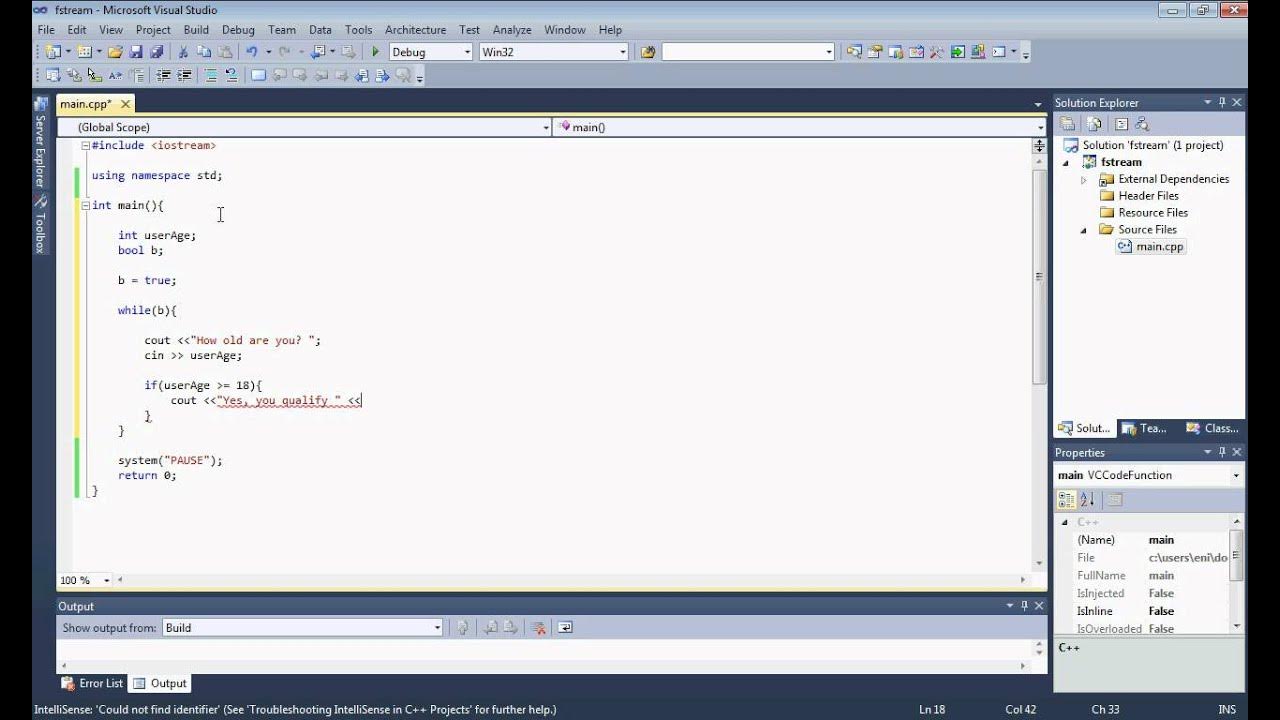
Task: Open the Build menu
Action: tap(196, 30)
